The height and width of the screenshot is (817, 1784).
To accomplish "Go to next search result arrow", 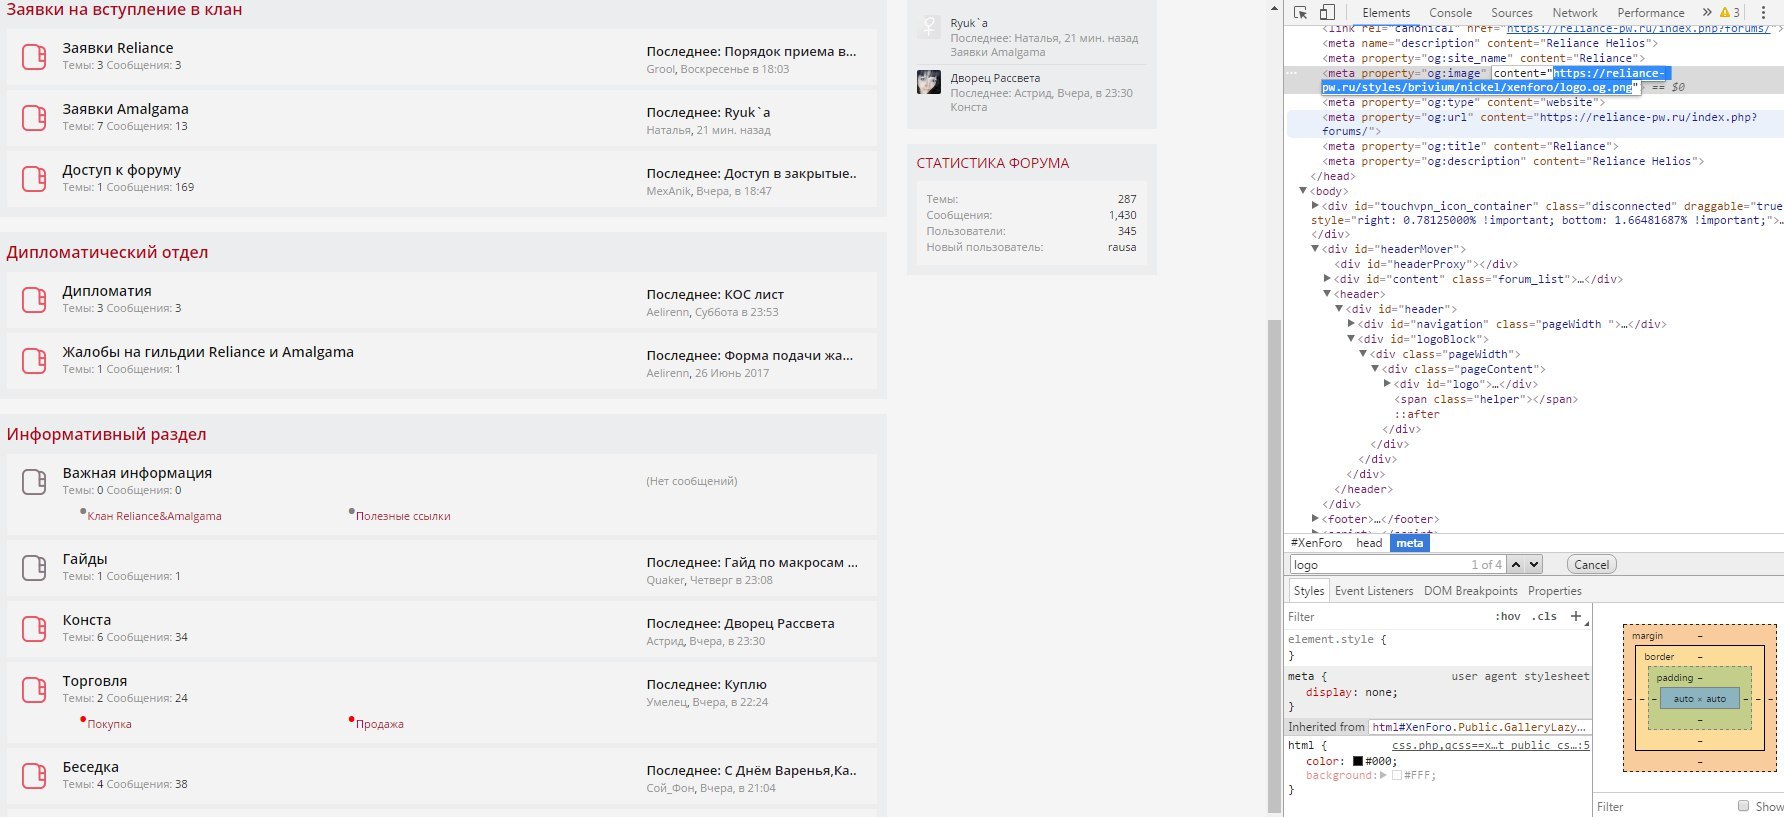I will 1534,565.
